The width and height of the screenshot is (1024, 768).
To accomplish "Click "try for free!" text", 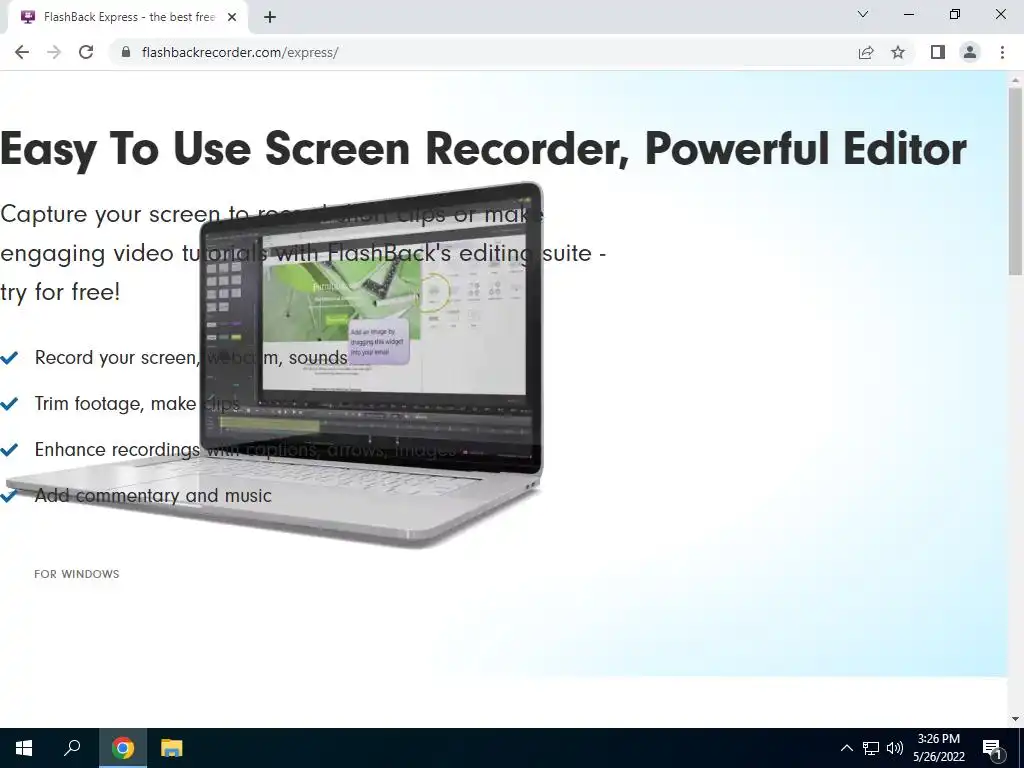I will 60,292.
